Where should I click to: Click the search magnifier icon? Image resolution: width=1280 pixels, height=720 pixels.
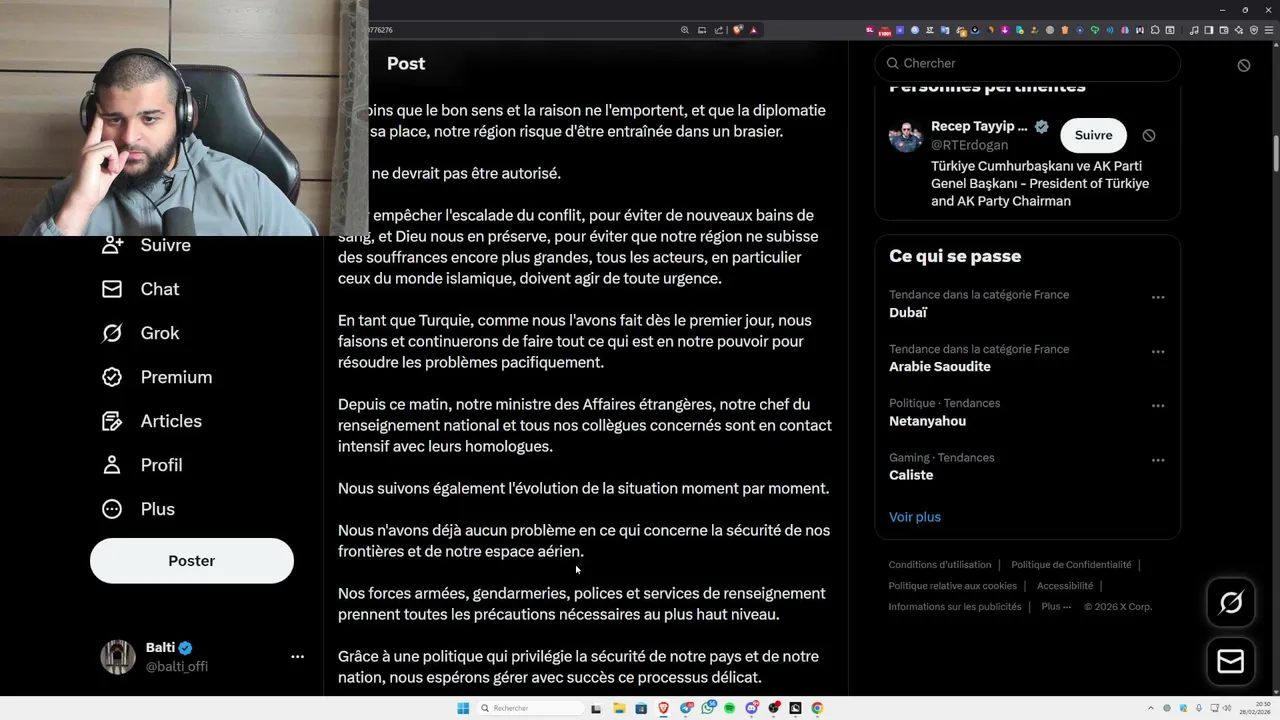click(x=892, y=63)
